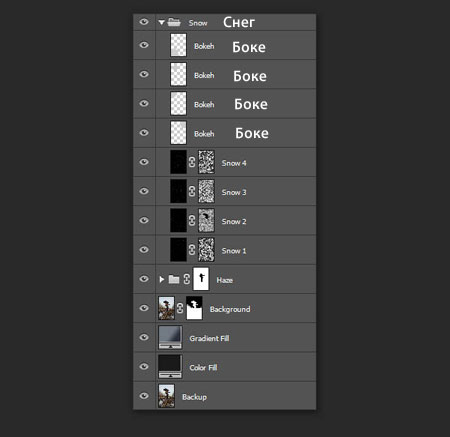The width and height of the screenshot is (450, 437).
Task: Toggle visibility of the Backup layer
Action: click(x=144, y=396)
